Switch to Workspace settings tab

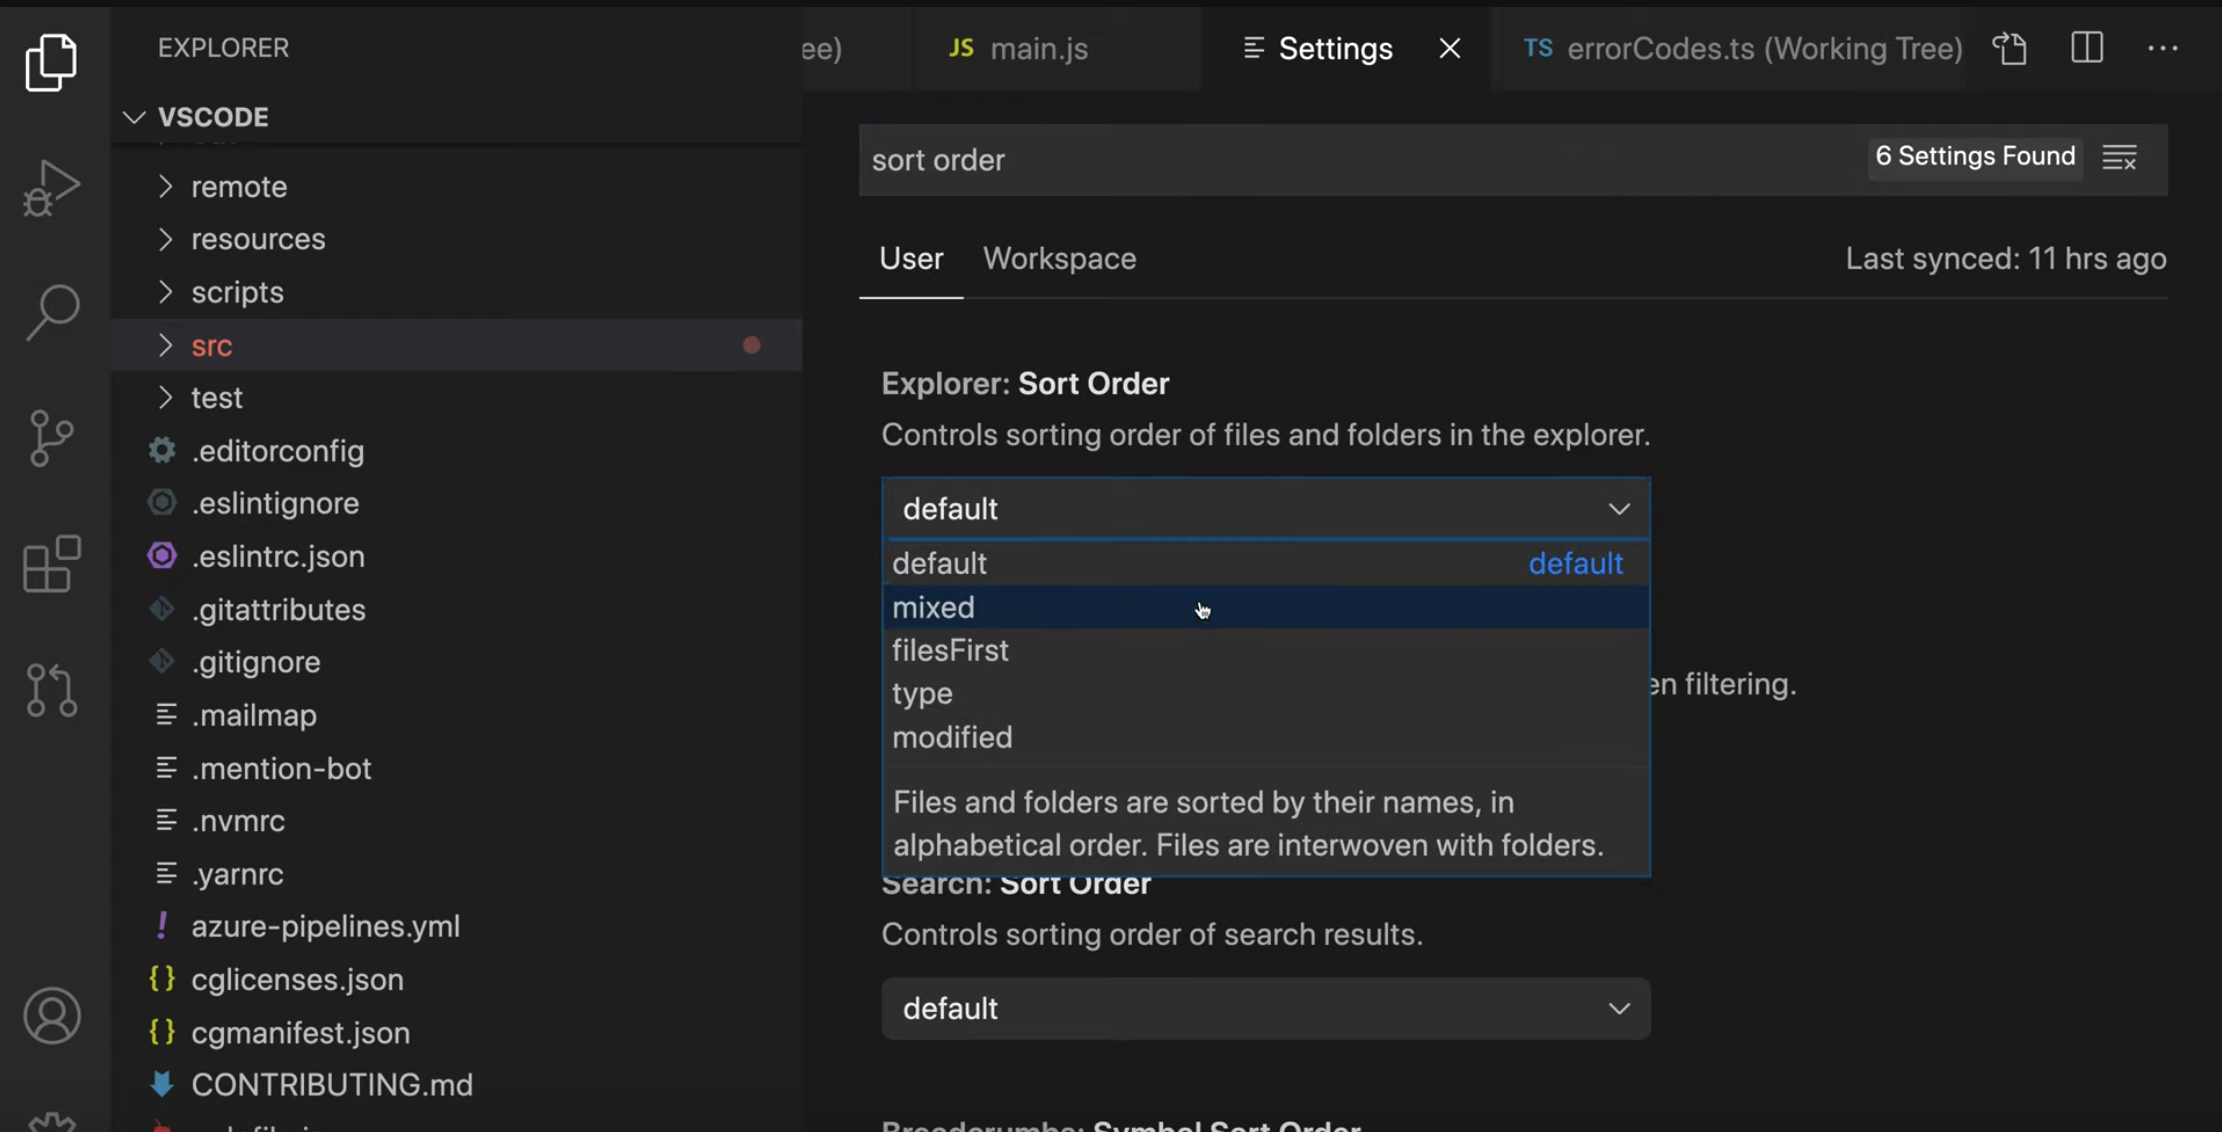[x=1059, y=259]
